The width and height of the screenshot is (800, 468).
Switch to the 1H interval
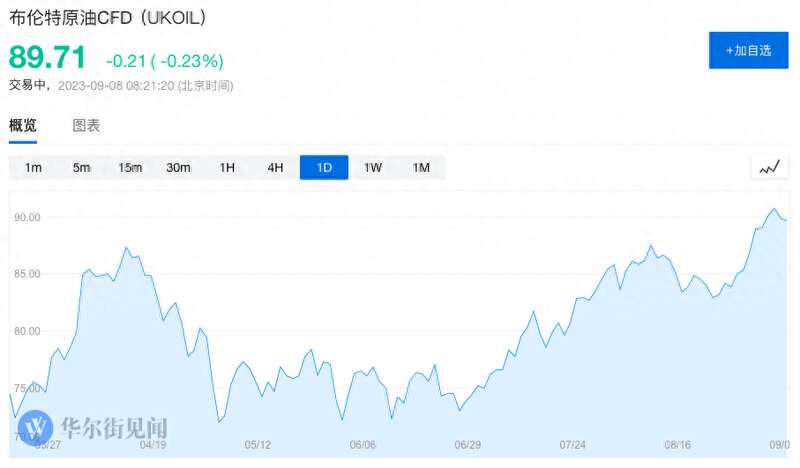227,167
